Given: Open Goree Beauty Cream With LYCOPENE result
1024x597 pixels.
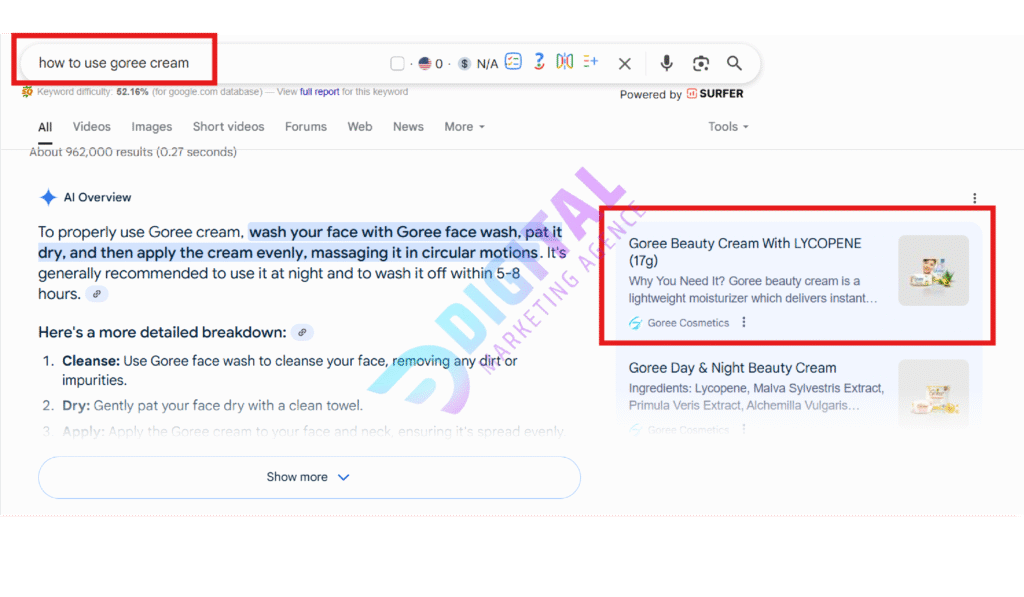Looking at the screenshot, I should coord(744,243).
